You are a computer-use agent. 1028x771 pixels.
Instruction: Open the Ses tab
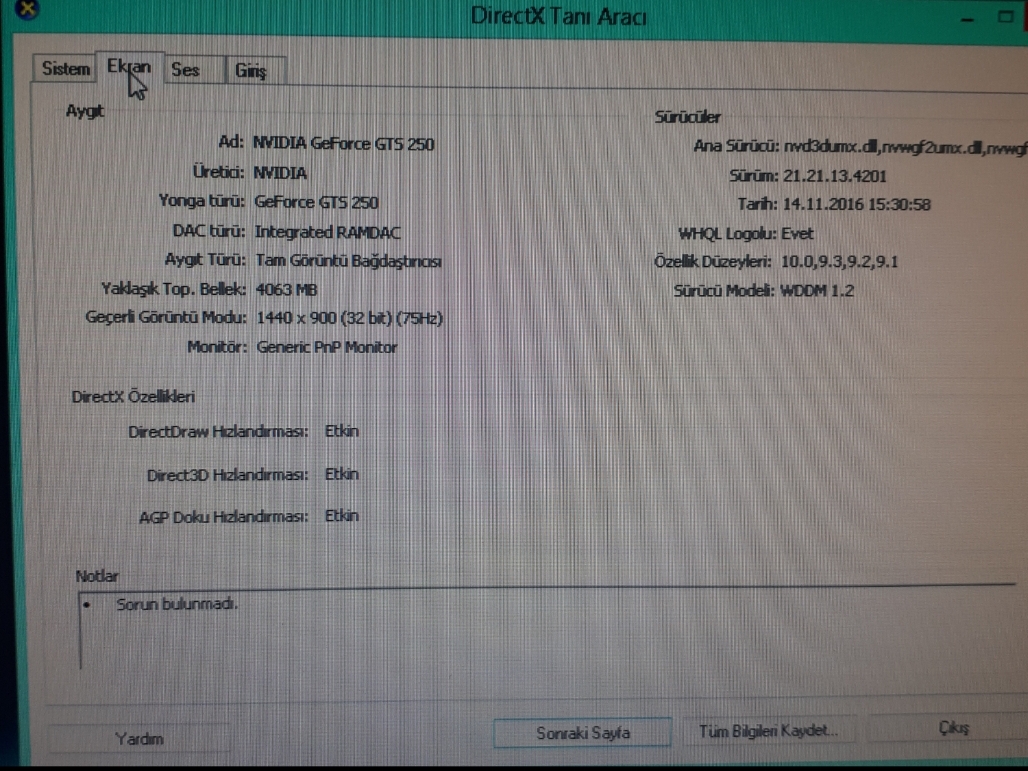pos(193,69)
